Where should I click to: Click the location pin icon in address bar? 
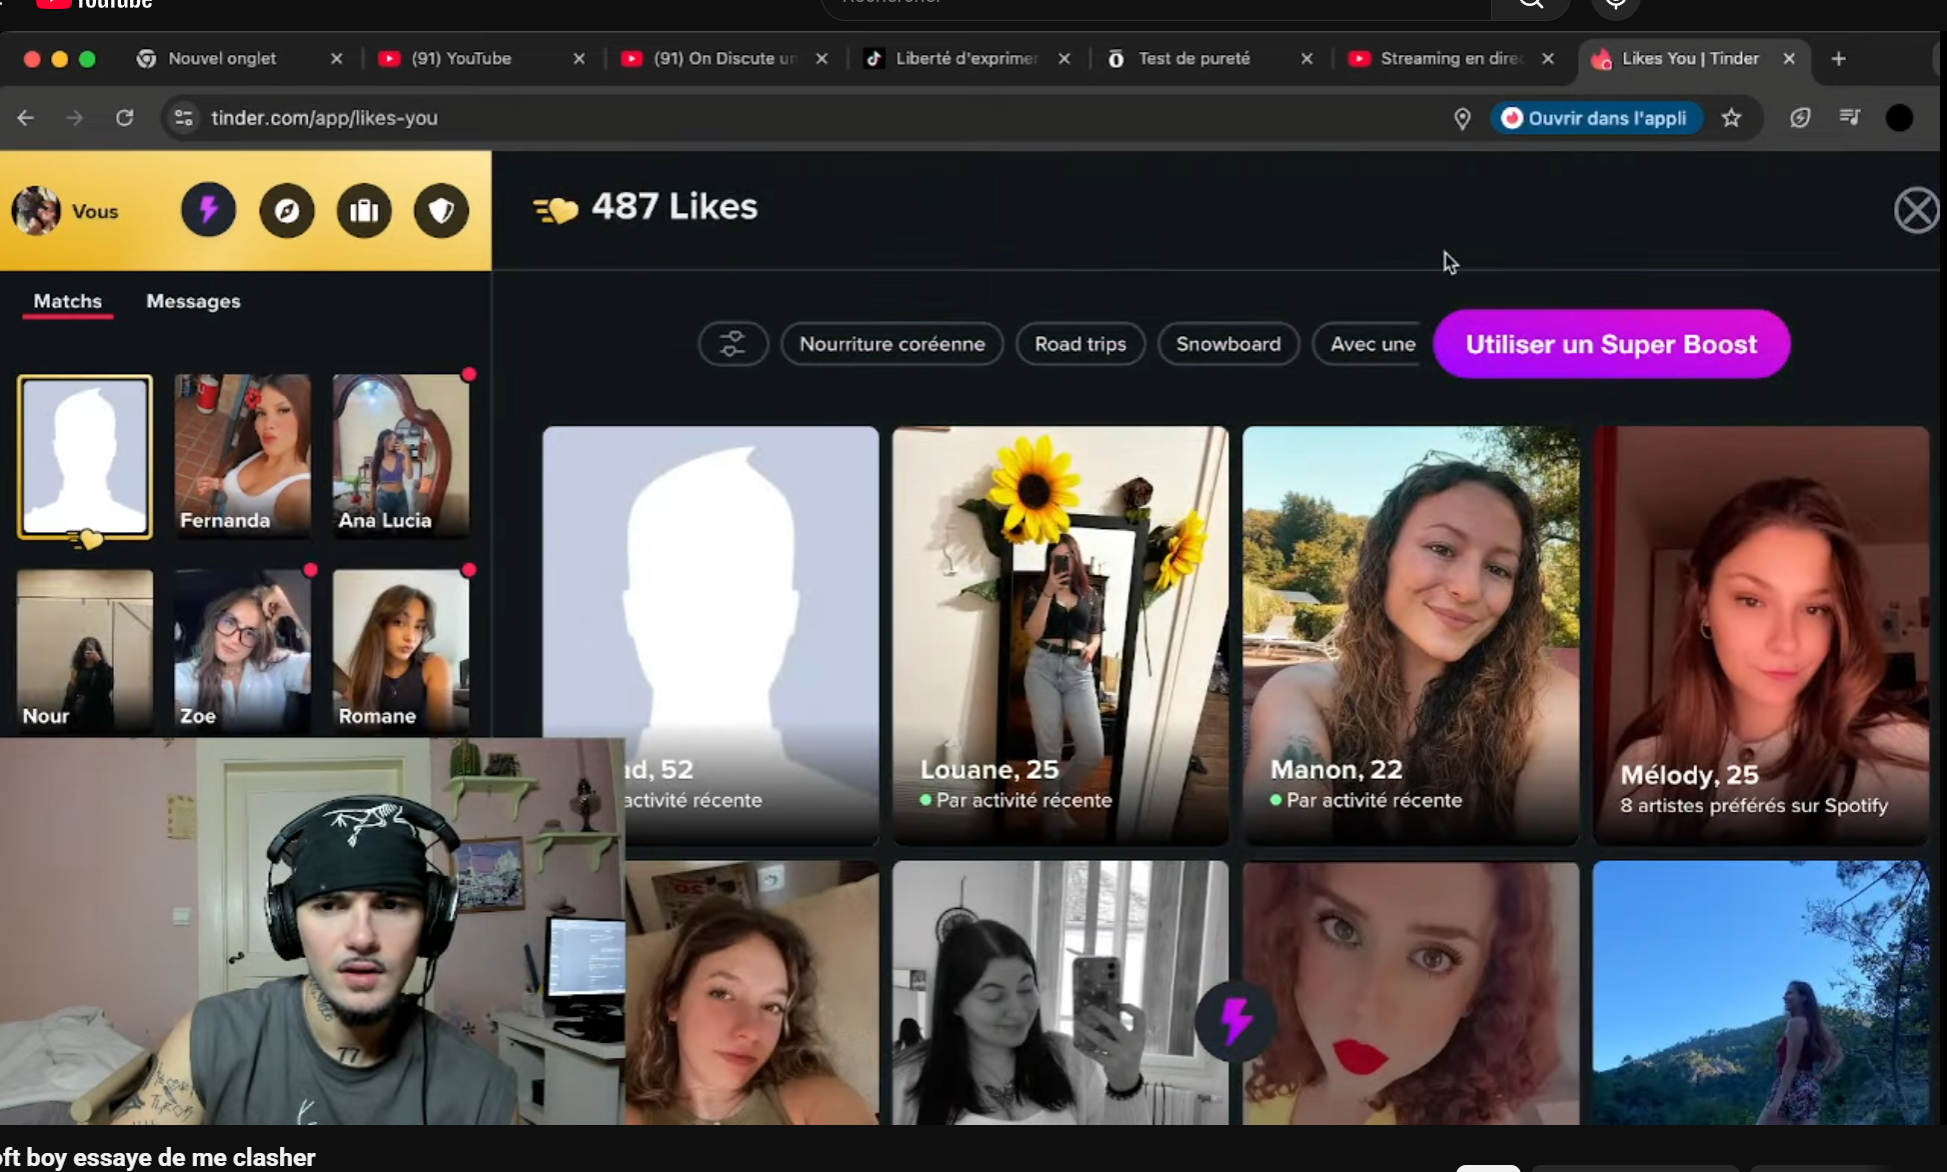1462,118
